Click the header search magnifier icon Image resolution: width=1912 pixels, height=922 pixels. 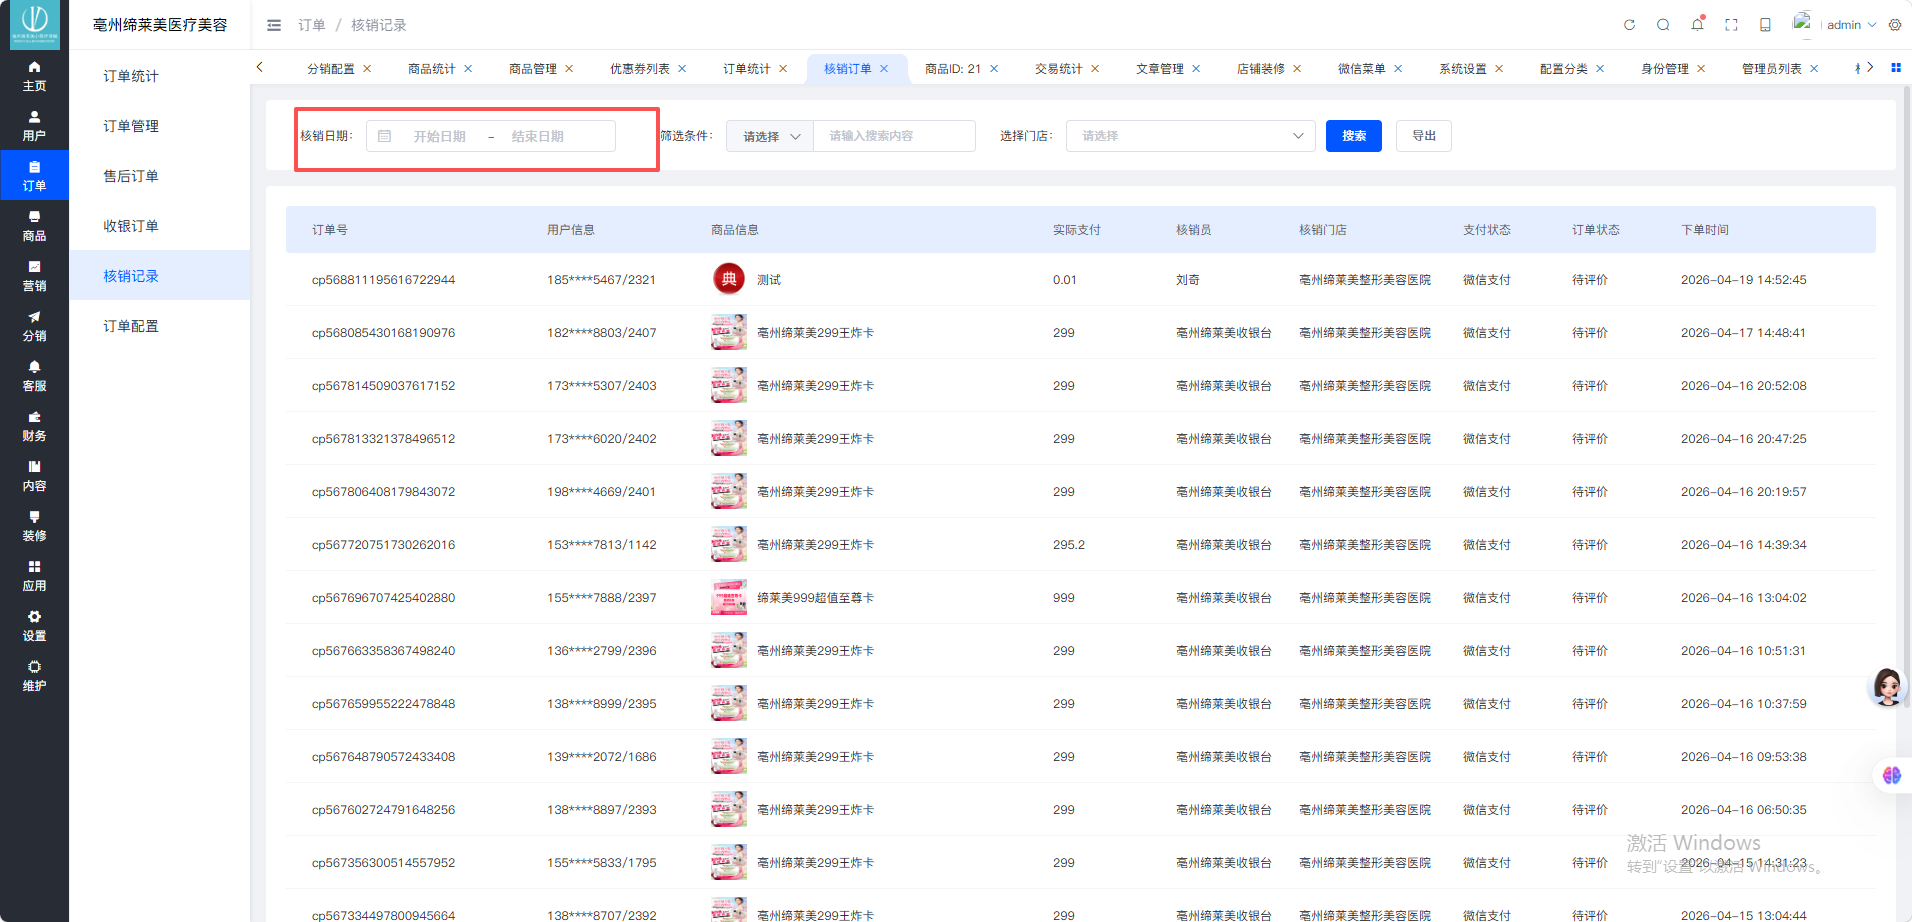tap(1663, 25)
